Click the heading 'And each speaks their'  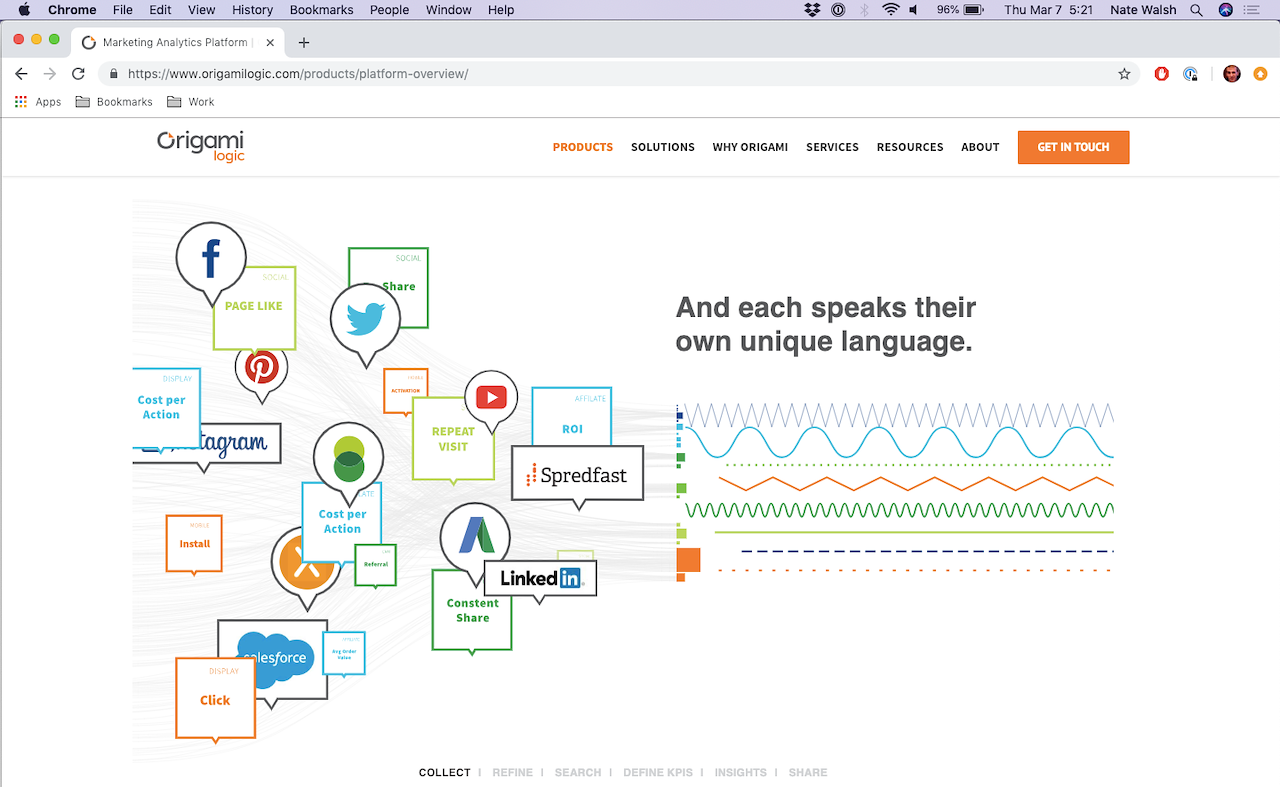coord(826,306)
